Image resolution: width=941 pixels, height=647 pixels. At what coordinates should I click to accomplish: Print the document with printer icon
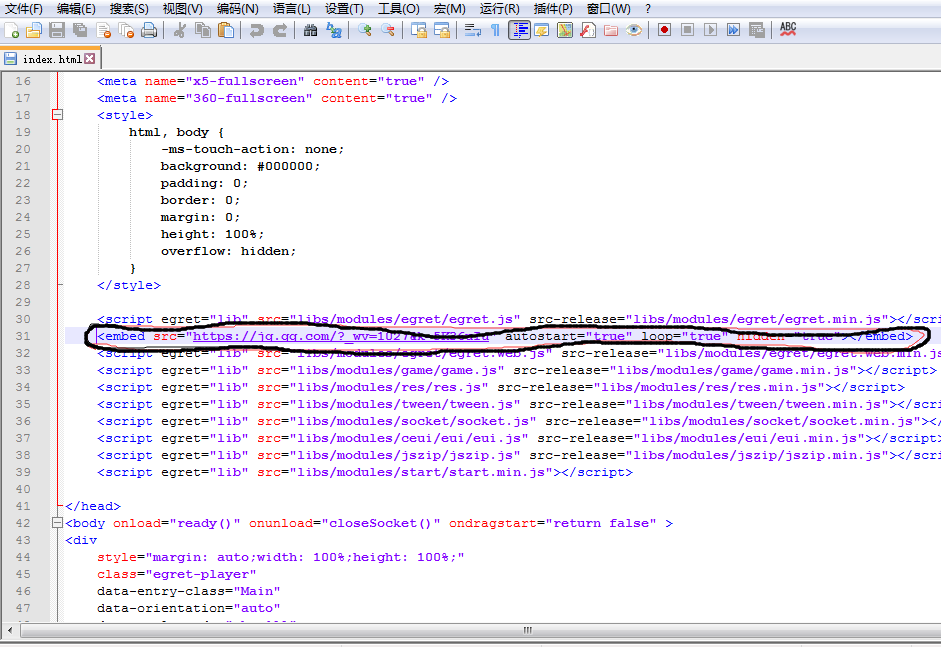(149, 30)
